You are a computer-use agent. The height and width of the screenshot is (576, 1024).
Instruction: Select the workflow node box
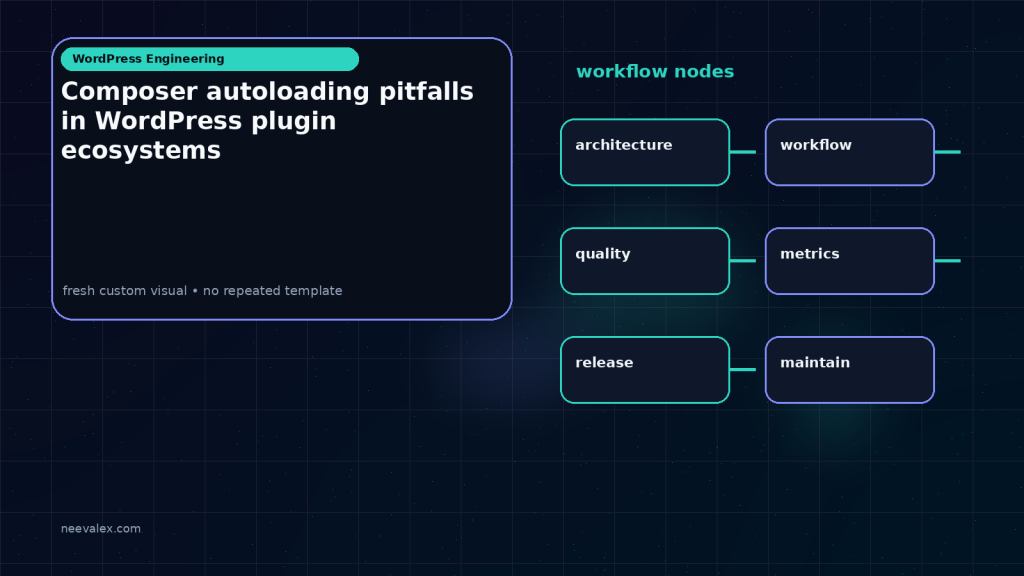[x=850, y=152]
